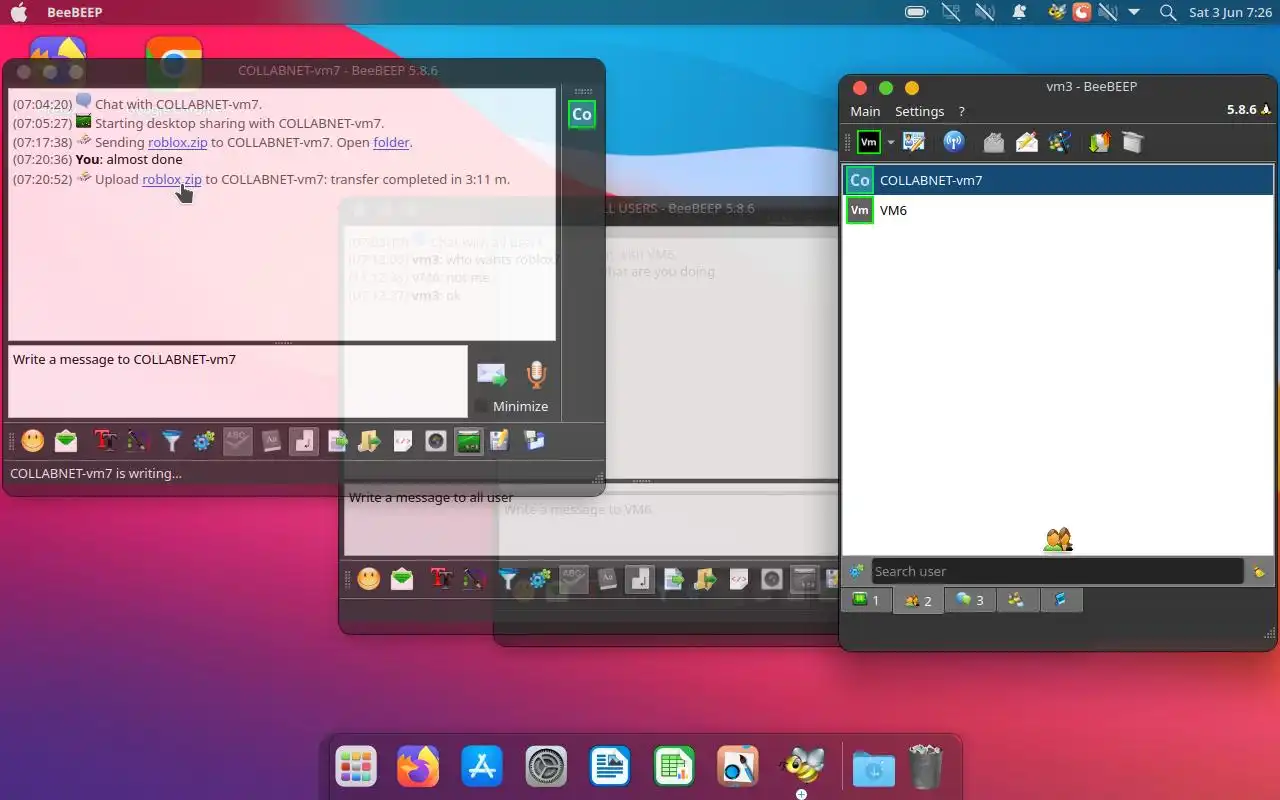Image resolution: width=1280 pixels, height=800 pixels.
Task: Click the Search user field
Action: tap(1057, 571)
